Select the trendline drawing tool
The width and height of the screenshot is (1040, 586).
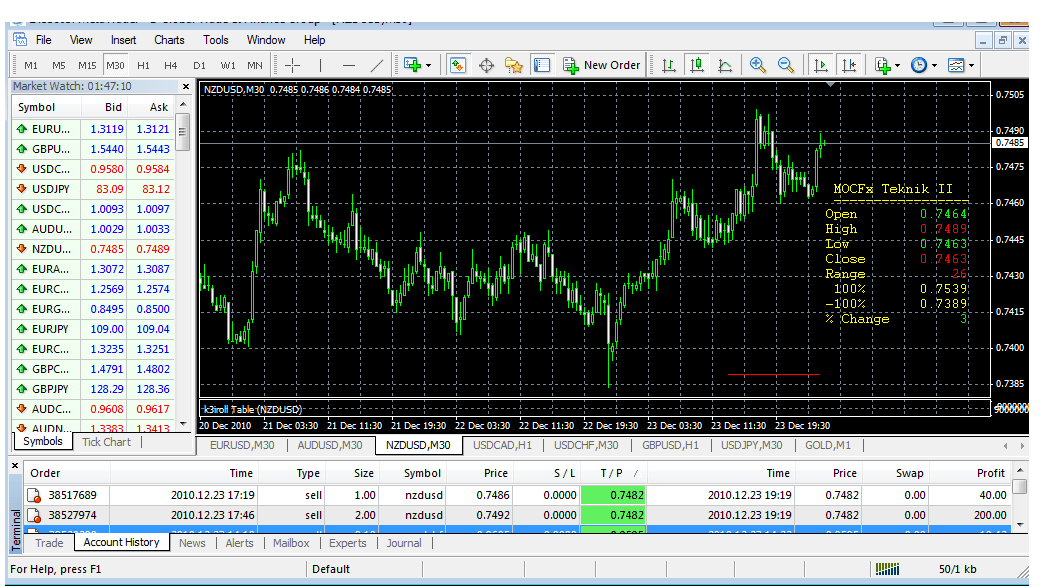click(x=377, y=65)
